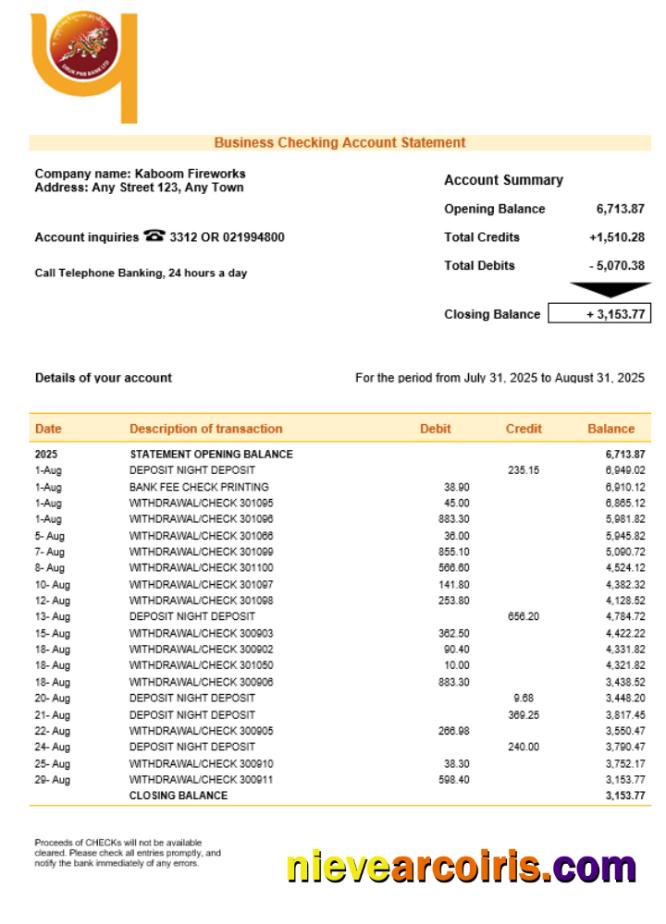Click the Balance column header

610,429
